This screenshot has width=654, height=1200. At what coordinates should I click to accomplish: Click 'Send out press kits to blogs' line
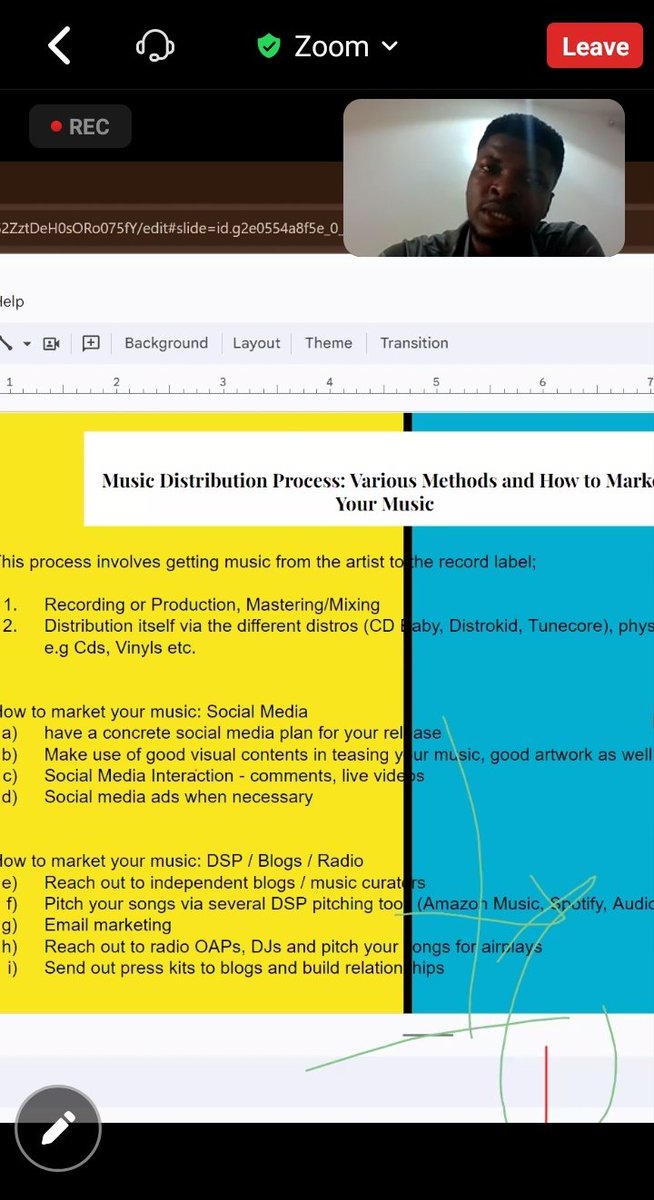point(244,968)
